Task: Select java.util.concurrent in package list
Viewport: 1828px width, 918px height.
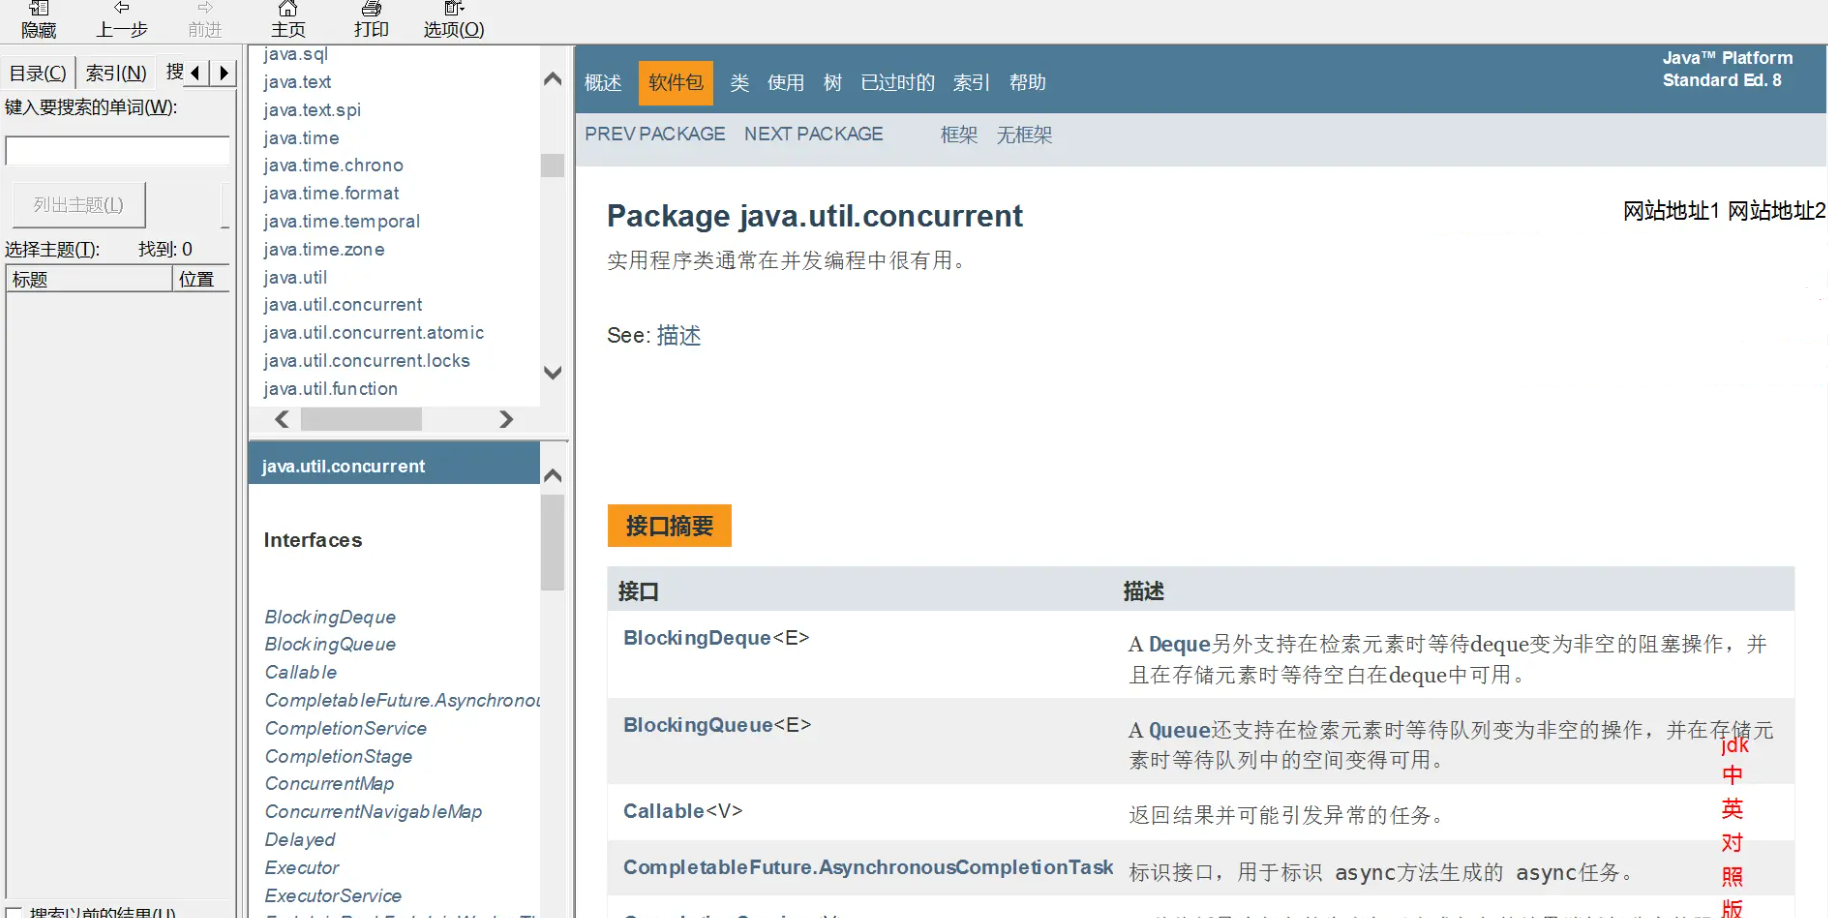Action: point(343,304)
